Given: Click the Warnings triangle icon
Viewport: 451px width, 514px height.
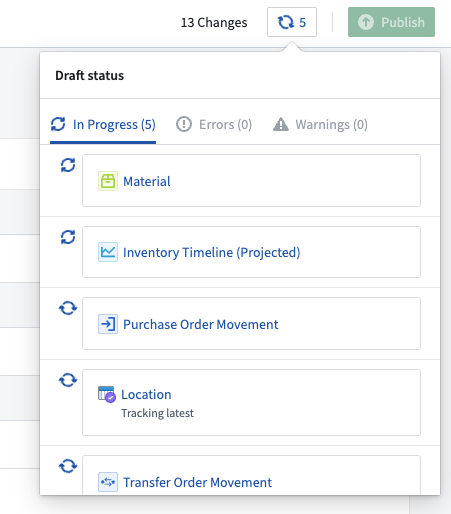Looking at the screenshot, I should [281, 124].
